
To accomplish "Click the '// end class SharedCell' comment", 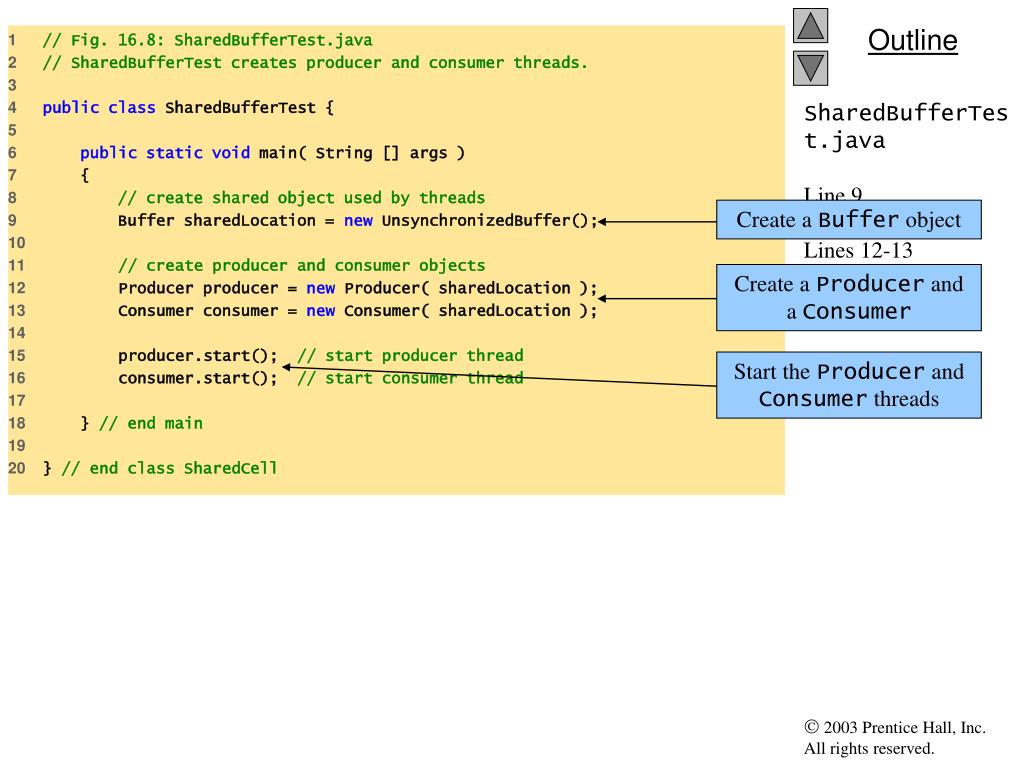I will tap(168, 468).
